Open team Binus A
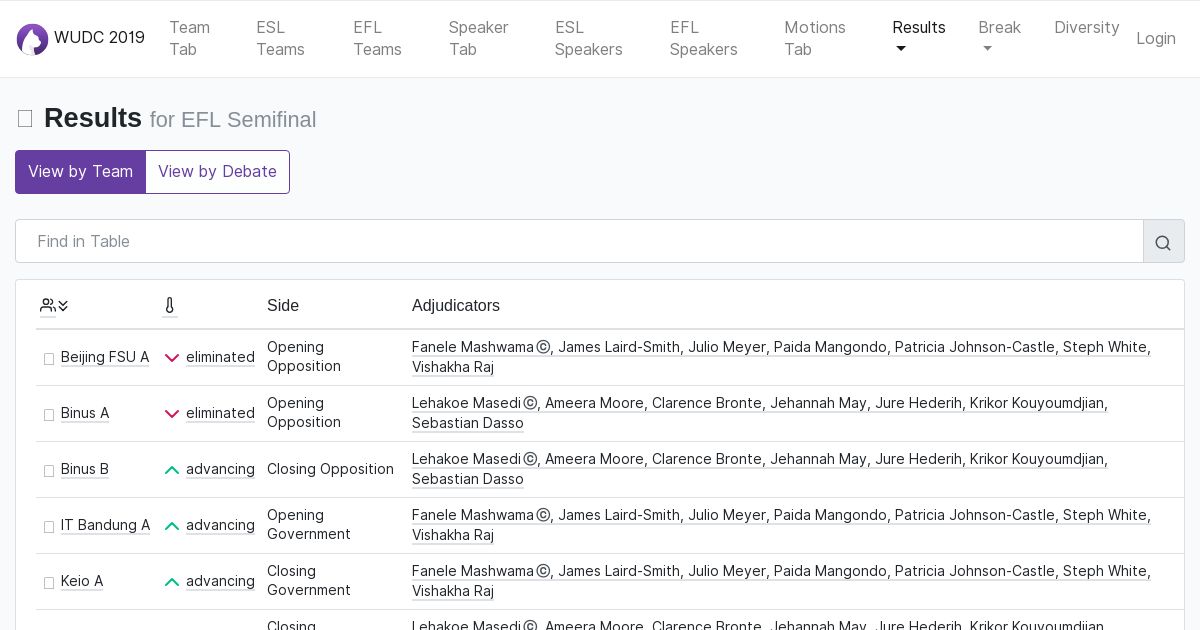The height and width of the screenshot is (630, 1200). (x=85, y=413)
